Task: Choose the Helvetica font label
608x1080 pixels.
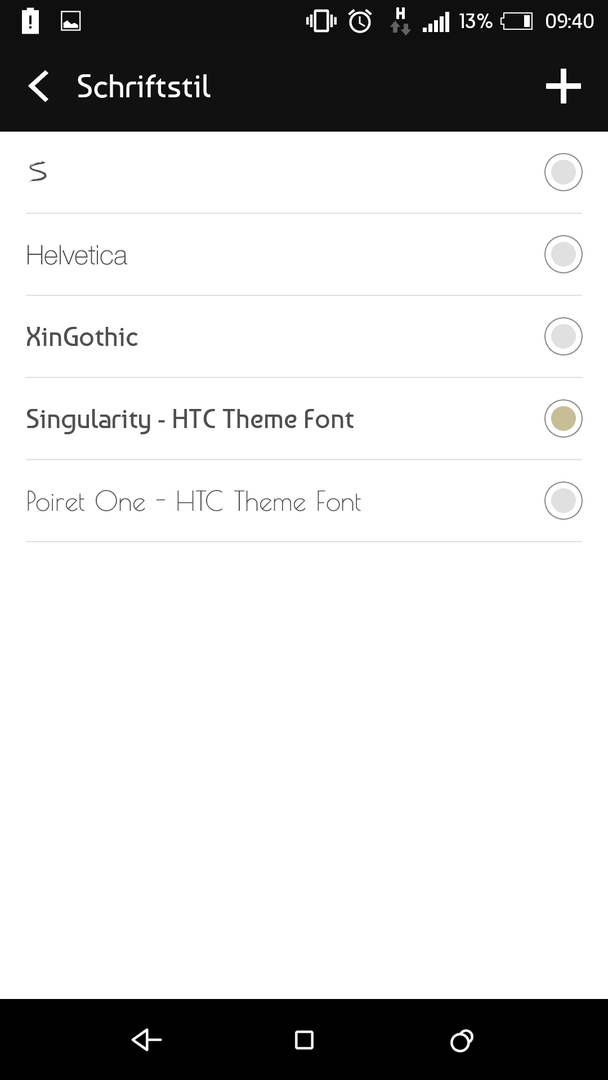Action: 76,256
